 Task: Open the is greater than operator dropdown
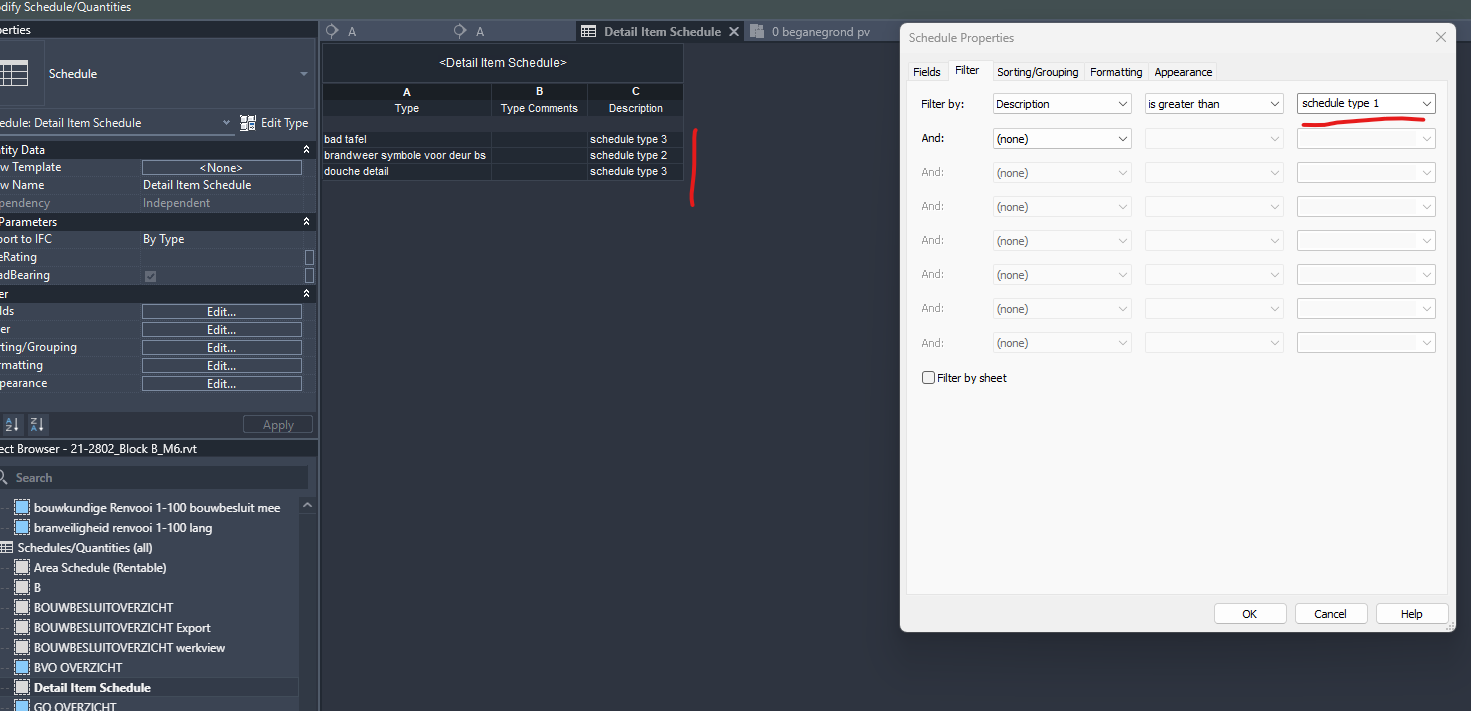click(x=1213, y=103)
